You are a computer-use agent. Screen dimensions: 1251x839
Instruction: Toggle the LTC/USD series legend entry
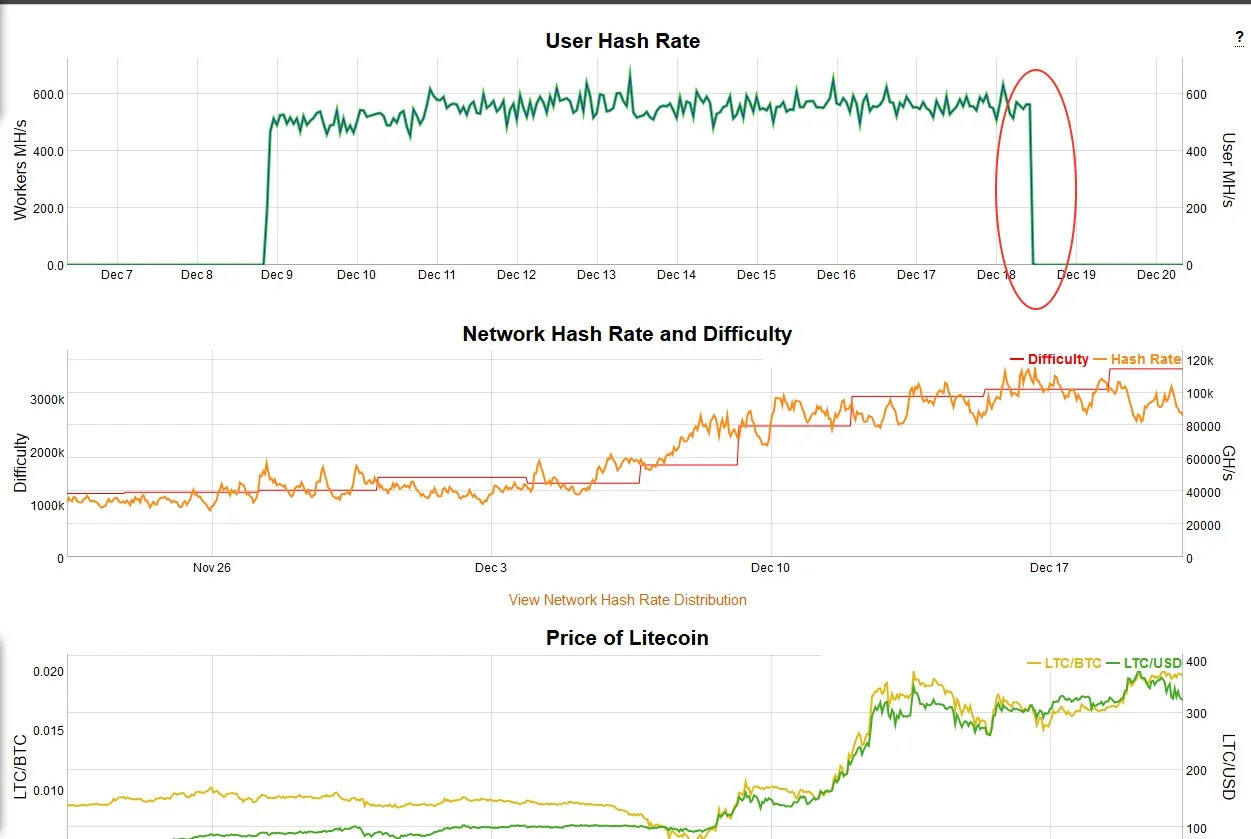click(x=1145, y=663)
